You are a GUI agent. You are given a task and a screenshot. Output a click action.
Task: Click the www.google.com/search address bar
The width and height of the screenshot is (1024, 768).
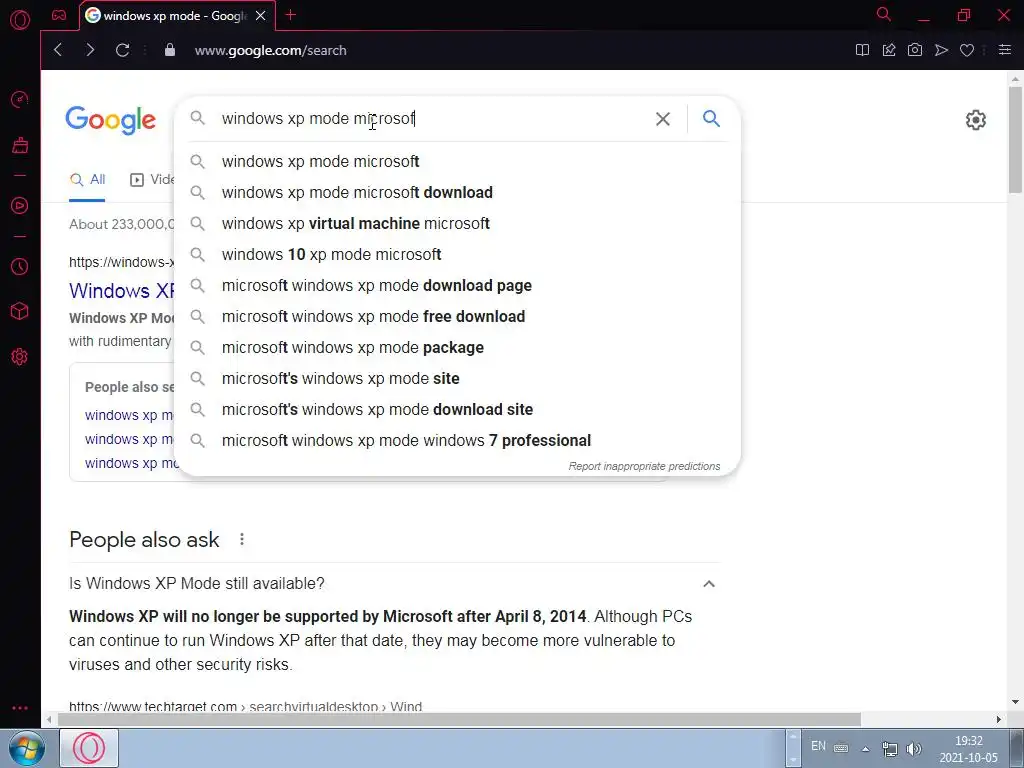(270, 50)
